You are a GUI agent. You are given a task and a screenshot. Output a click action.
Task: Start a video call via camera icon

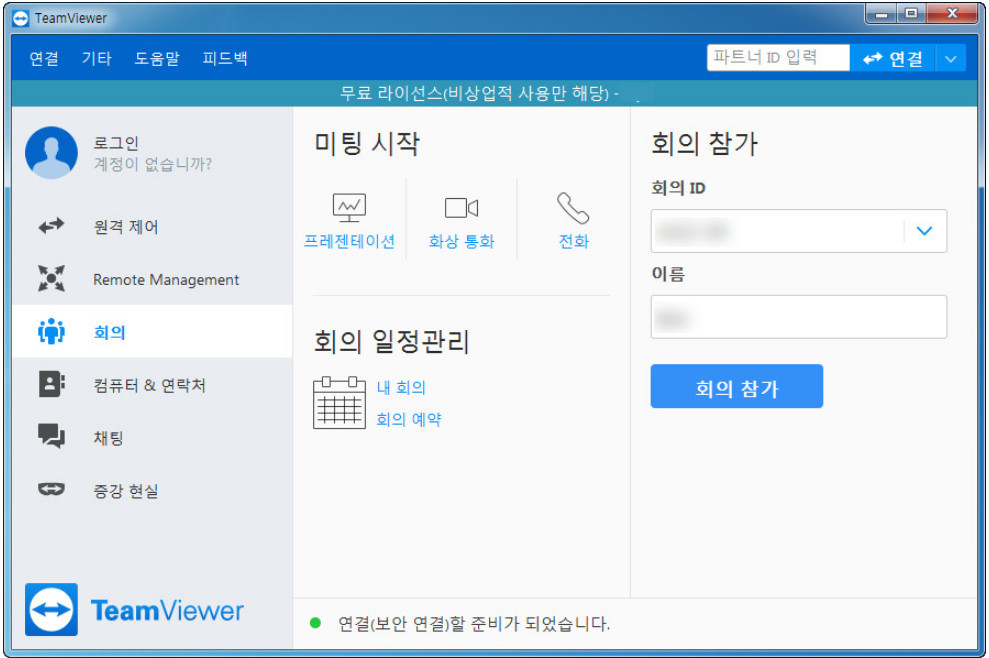[461, 208]
